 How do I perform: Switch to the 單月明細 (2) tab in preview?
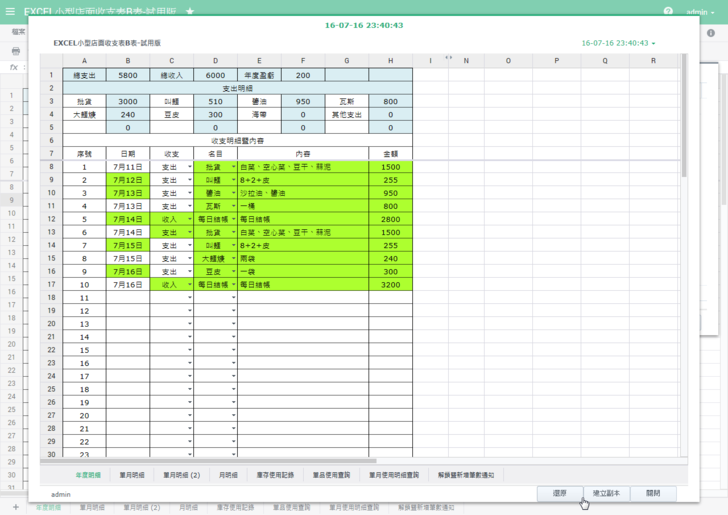click(x=182, y=475)
